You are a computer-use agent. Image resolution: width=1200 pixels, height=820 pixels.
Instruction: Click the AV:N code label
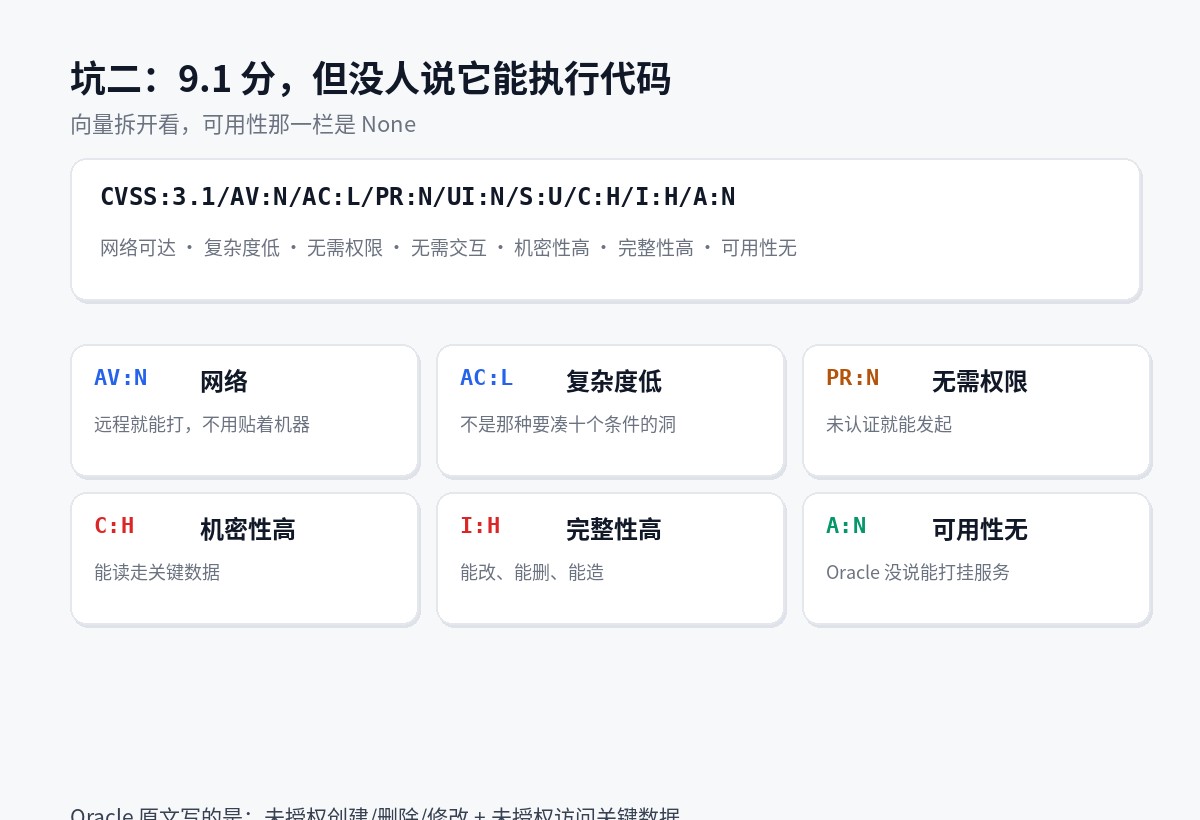tap(121, 378)
